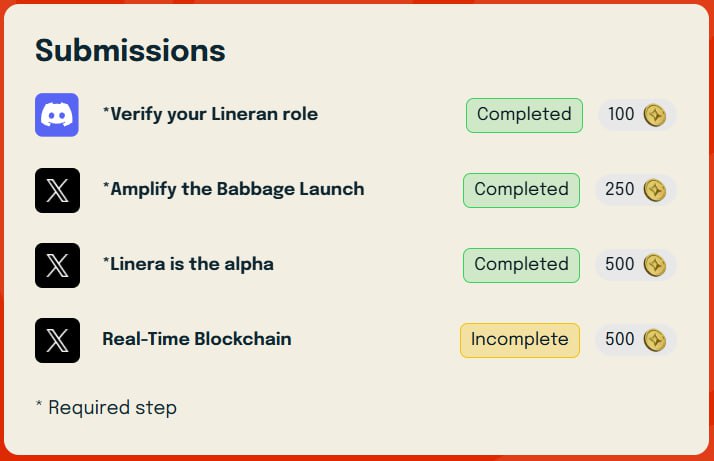Click the Required step footnote

pos(106,407)
